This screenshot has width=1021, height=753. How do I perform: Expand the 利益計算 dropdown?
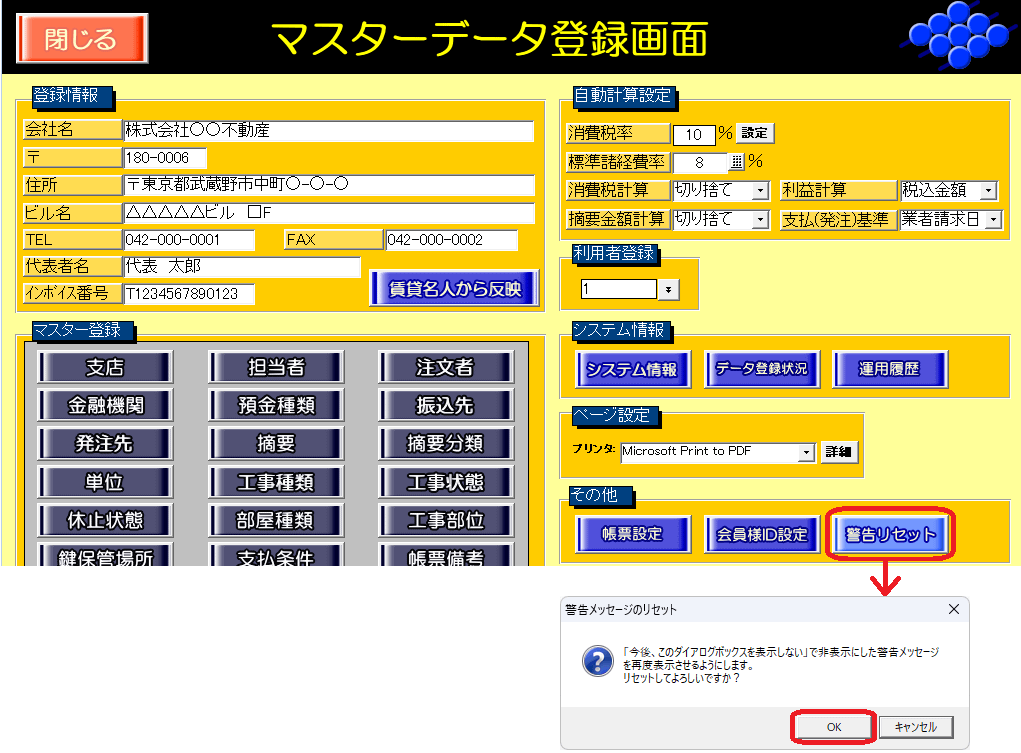[988, 190]
